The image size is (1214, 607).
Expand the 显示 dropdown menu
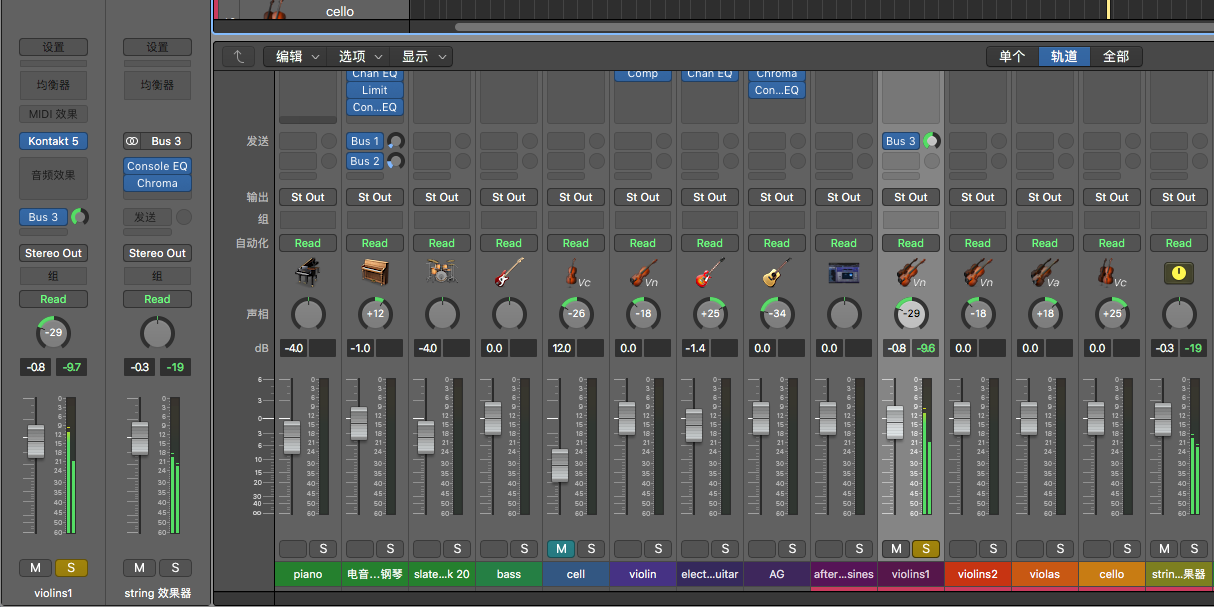pyautogui.click(x=422, y=57)
